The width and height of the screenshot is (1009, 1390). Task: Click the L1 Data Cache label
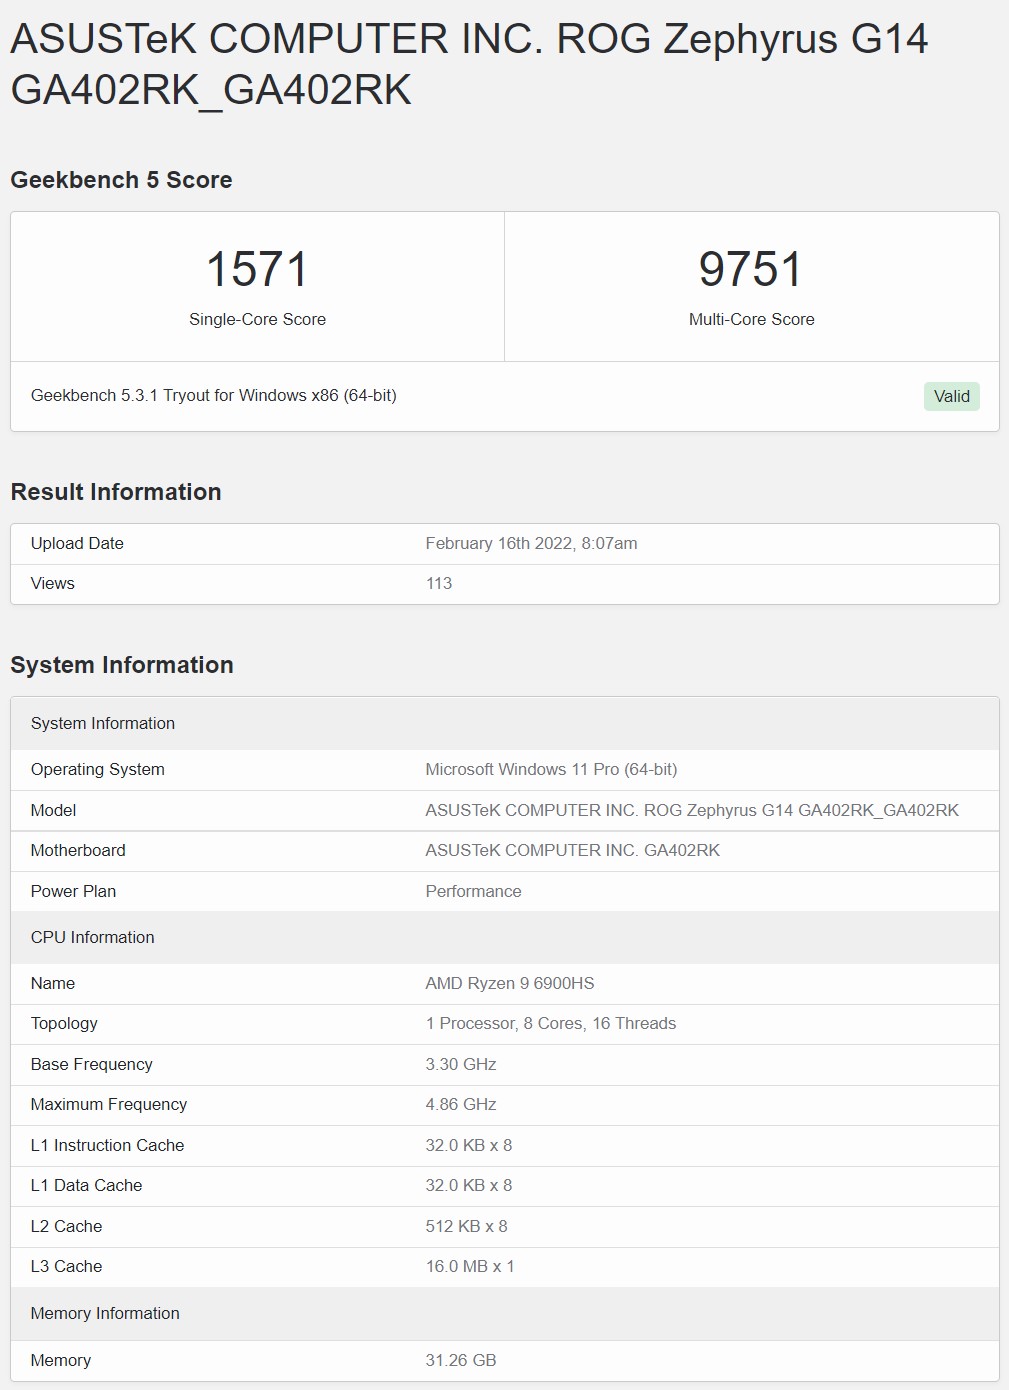pos(87,1185)
